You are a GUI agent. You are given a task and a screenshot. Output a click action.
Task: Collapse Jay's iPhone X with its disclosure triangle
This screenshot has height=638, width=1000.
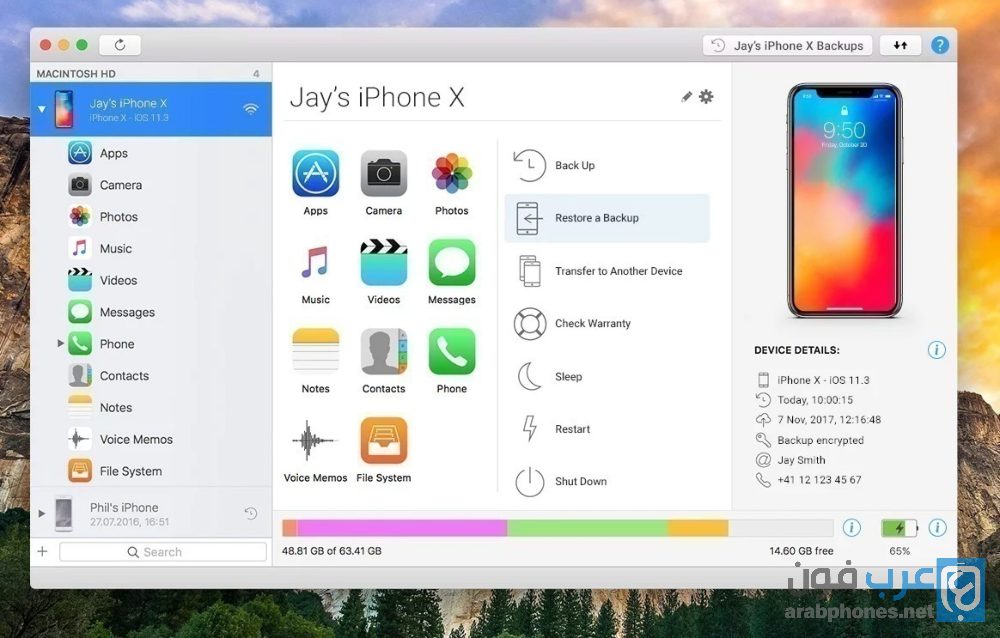(40, 110)
